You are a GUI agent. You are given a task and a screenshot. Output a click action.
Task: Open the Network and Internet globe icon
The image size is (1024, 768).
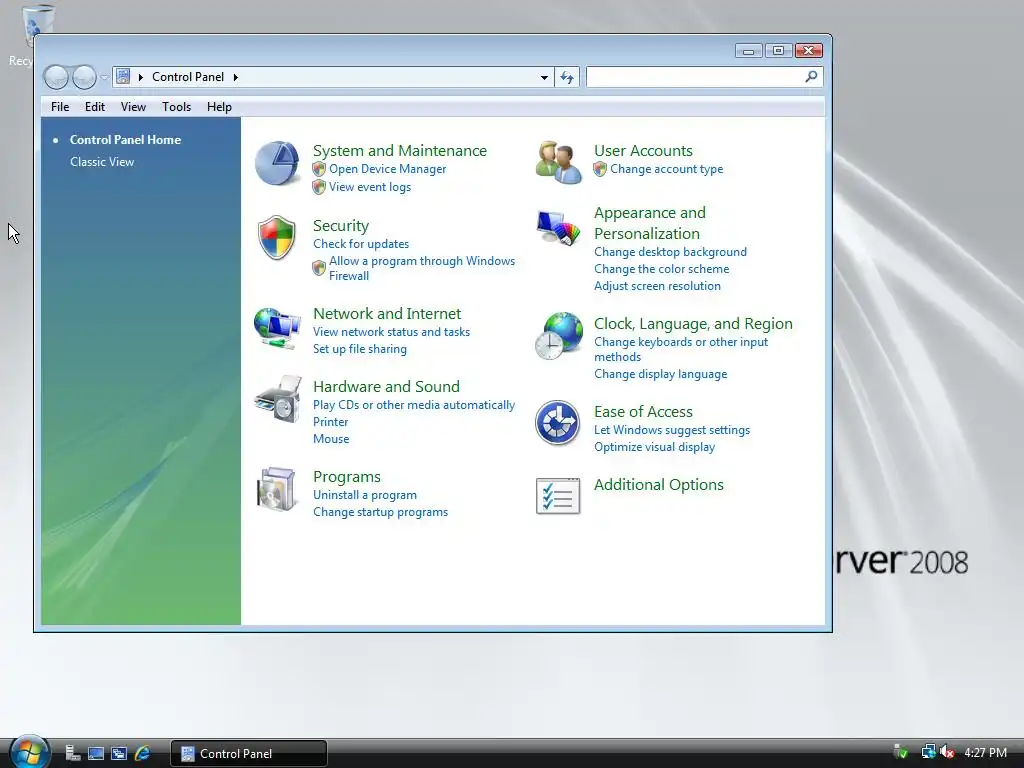[277, 328]
